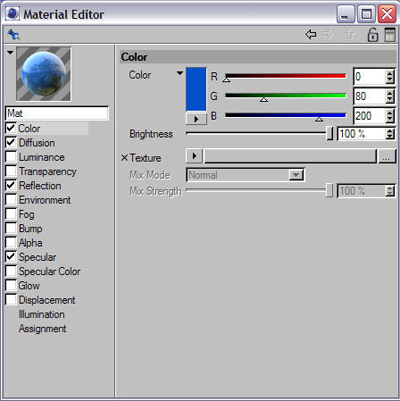Expand the arrow button under the color swatch
This screenshot has width=400, height=401.
click(196, 119)
